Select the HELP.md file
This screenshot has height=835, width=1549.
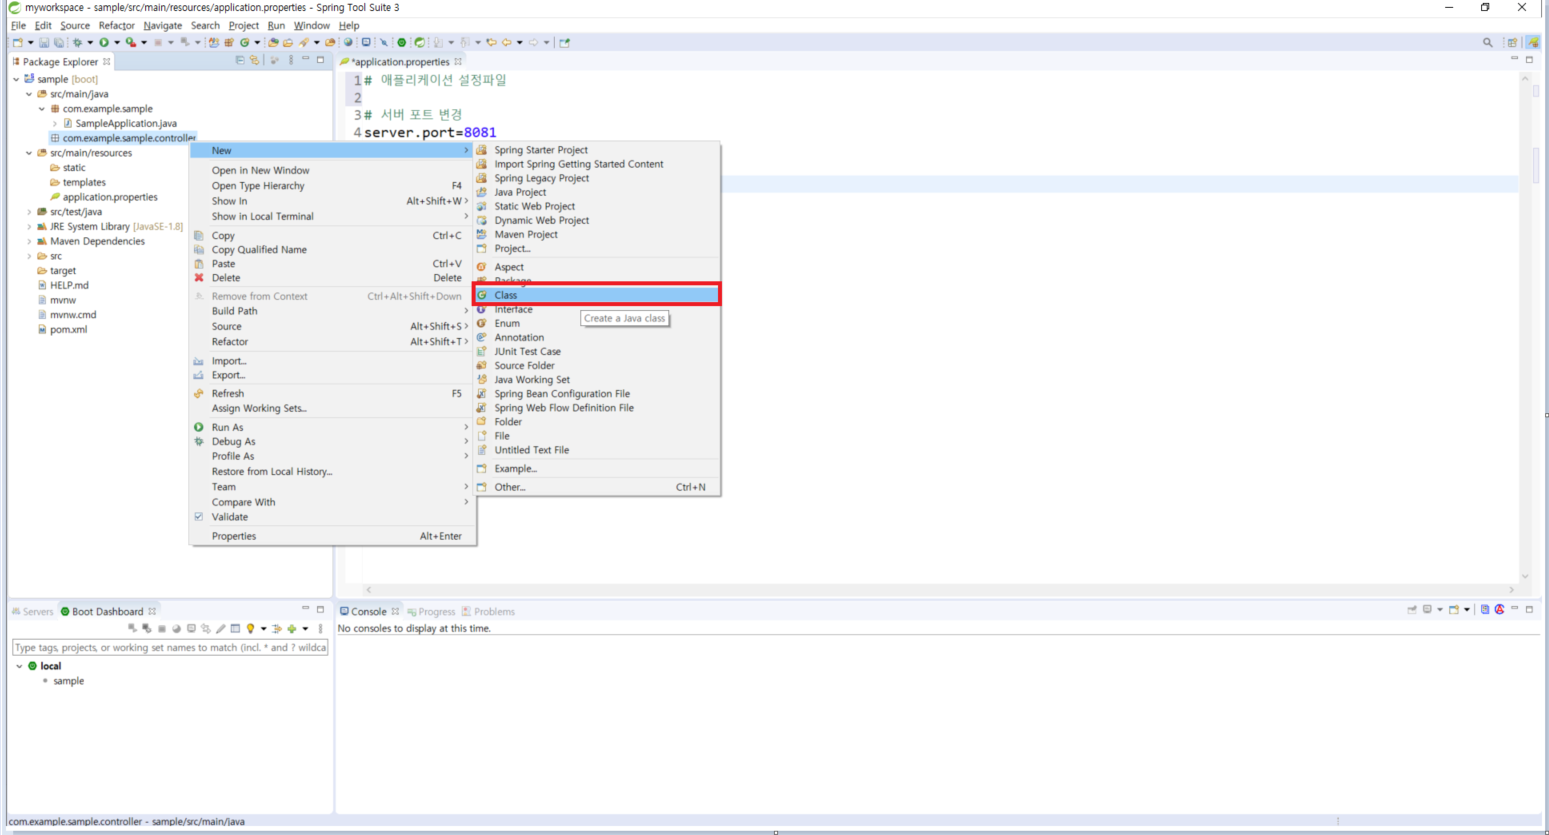tap(69, 285)
